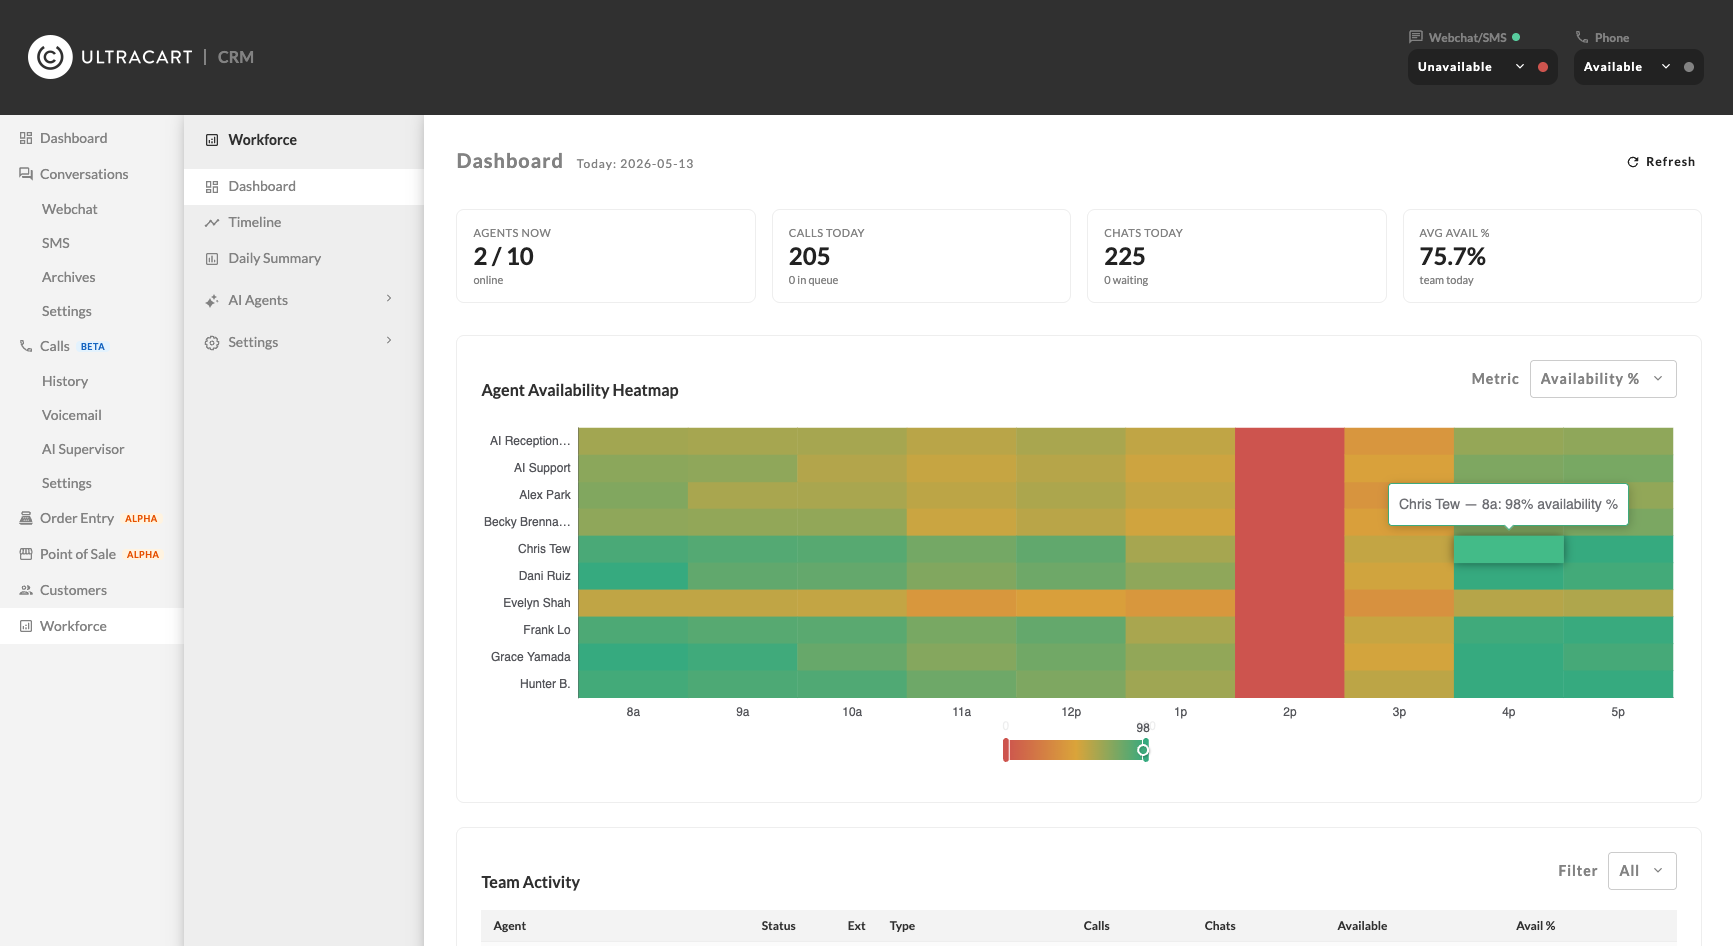Open Voicemail in the sidebar
This screenshot has height=946, width=1733.
72,415
